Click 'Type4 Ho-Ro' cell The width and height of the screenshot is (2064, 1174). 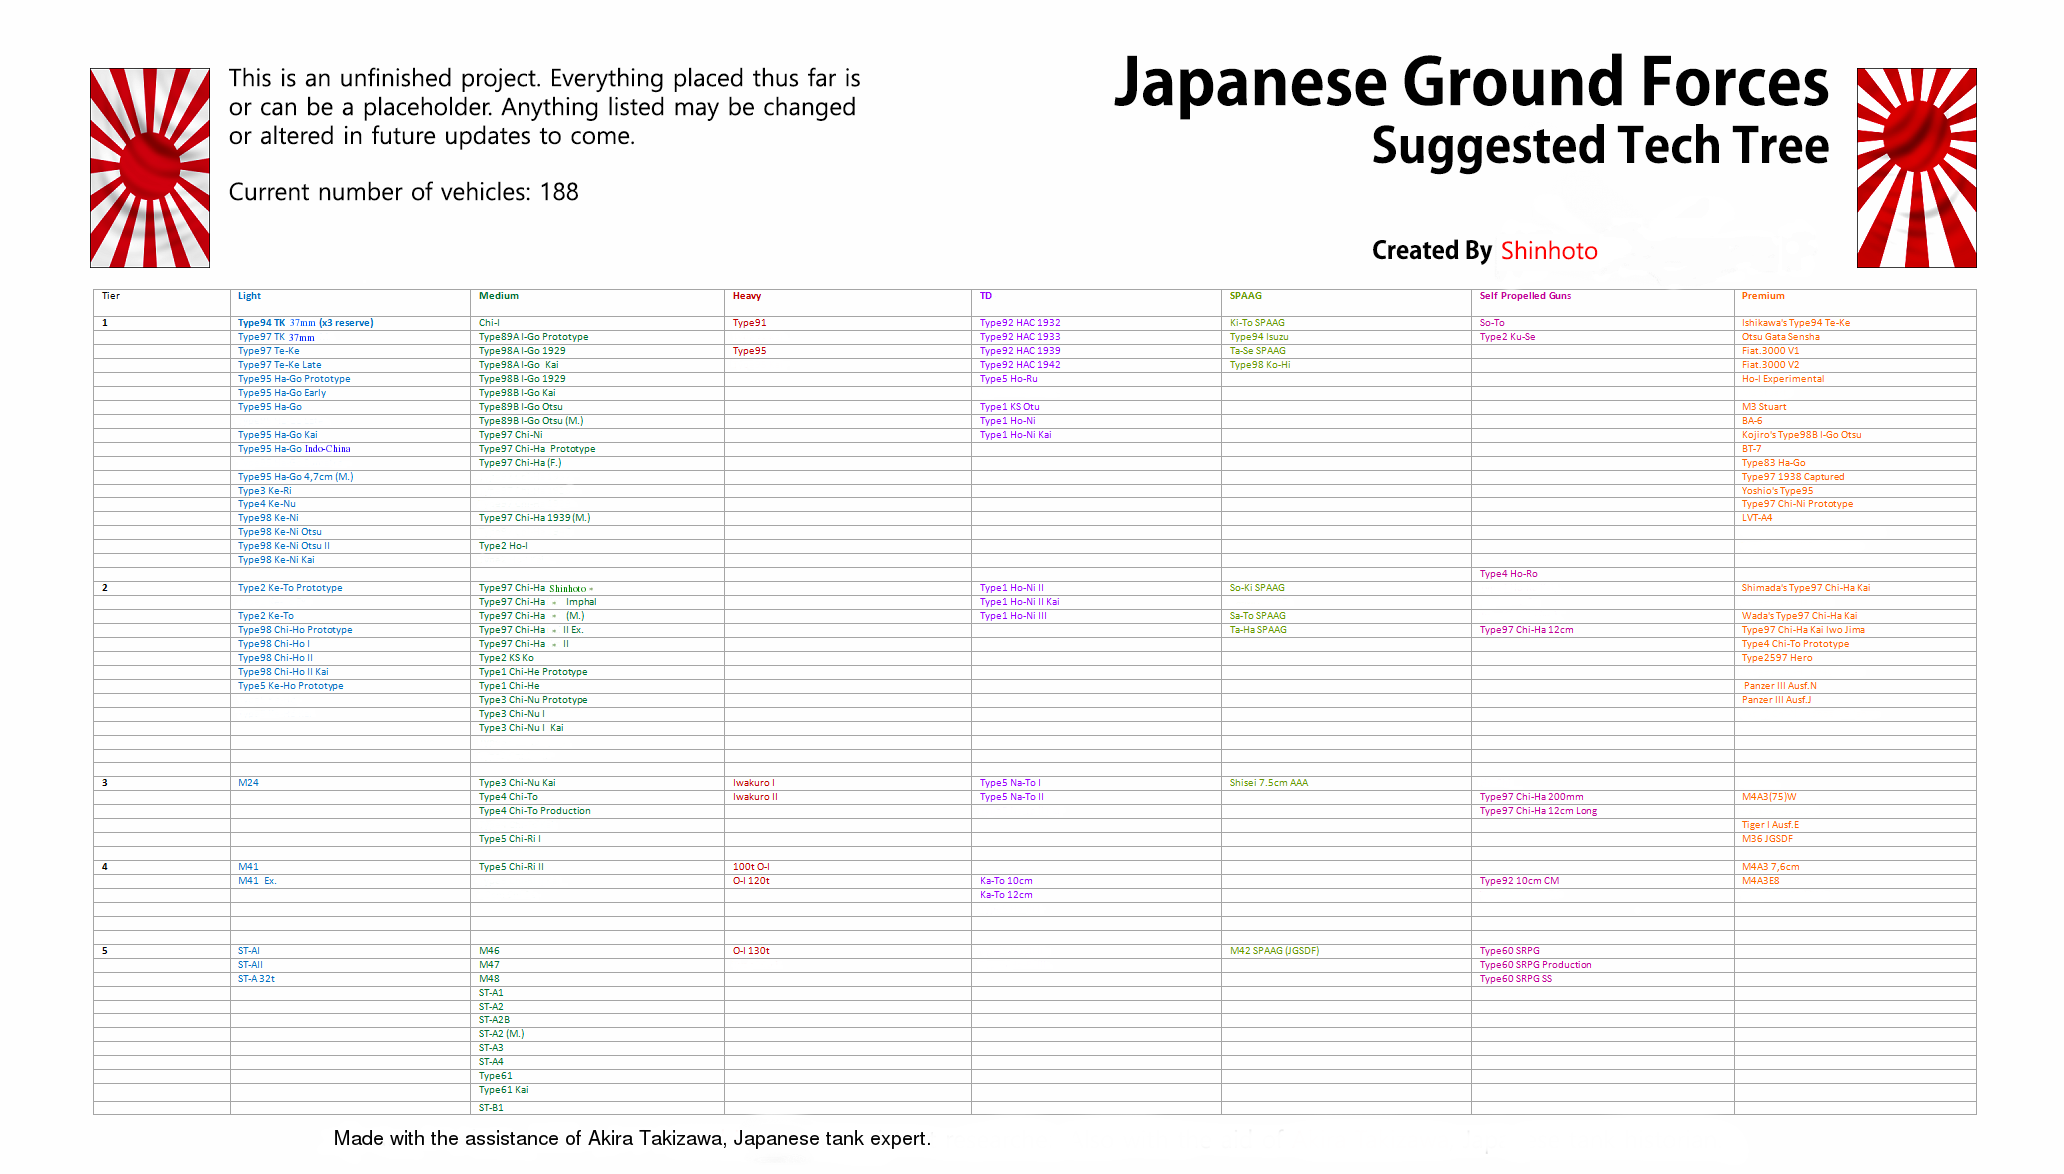tap(1508, 574)
